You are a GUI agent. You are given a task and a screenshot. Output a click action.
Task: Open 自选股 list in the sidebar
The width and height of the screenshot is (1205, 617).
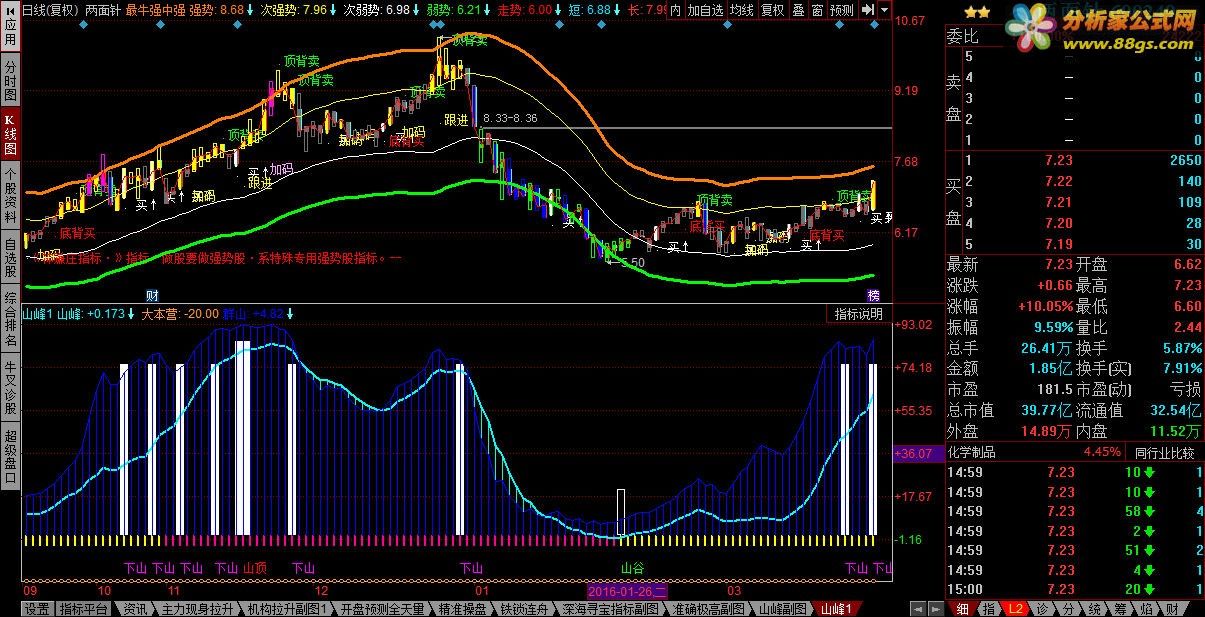[10, 257]
